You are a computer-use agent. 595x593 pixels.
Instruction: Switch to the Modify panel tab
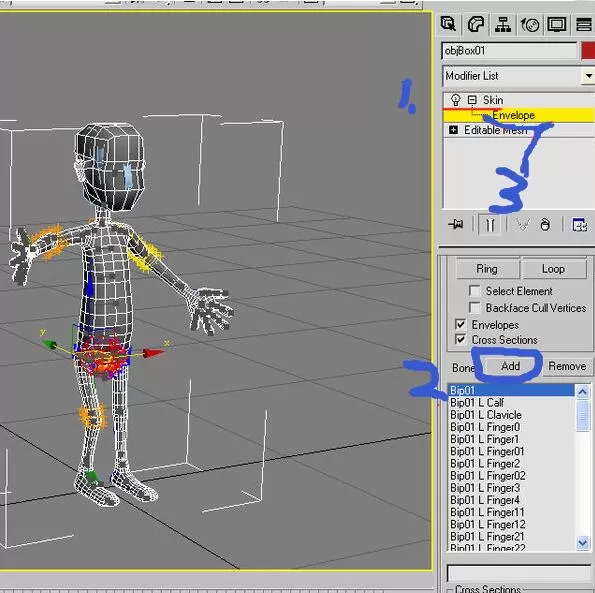[x=476, y=25]
